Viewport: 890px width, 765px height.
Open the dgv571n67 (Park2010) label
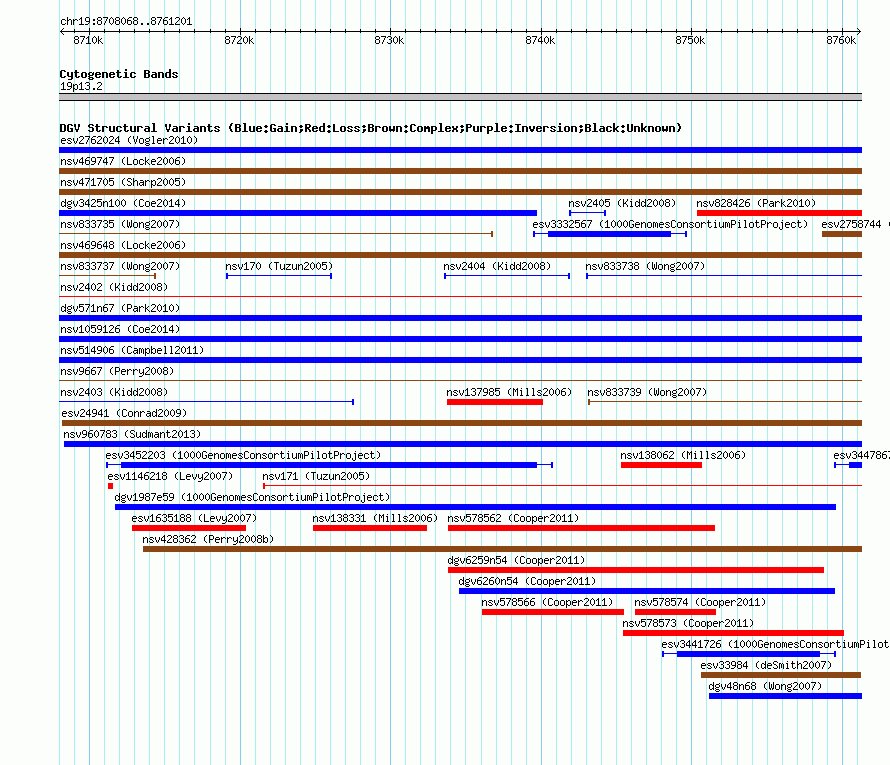pos(120,308)
